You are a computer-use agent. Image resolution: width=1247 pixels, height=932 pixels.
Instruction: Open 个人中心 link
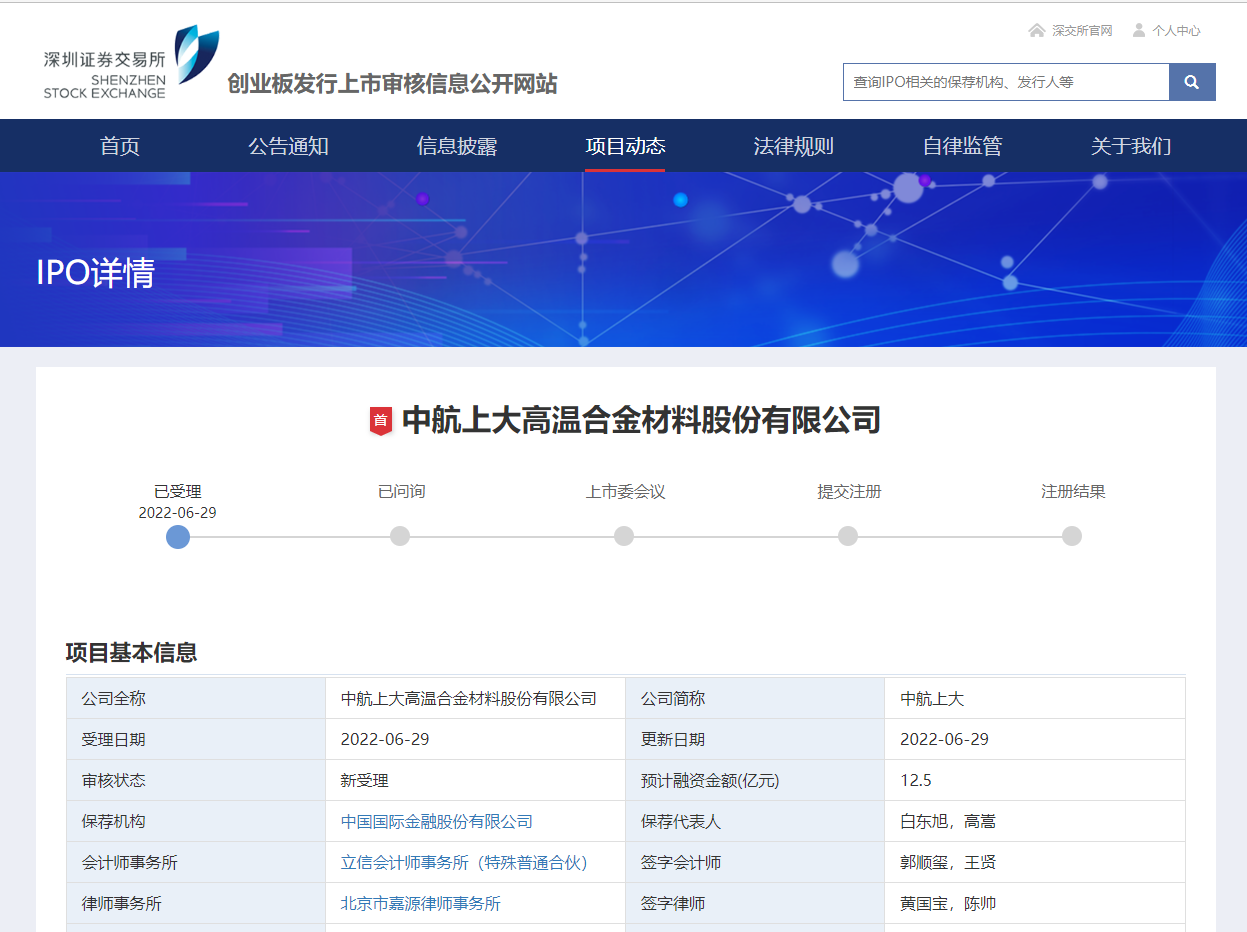(1176, 31)
